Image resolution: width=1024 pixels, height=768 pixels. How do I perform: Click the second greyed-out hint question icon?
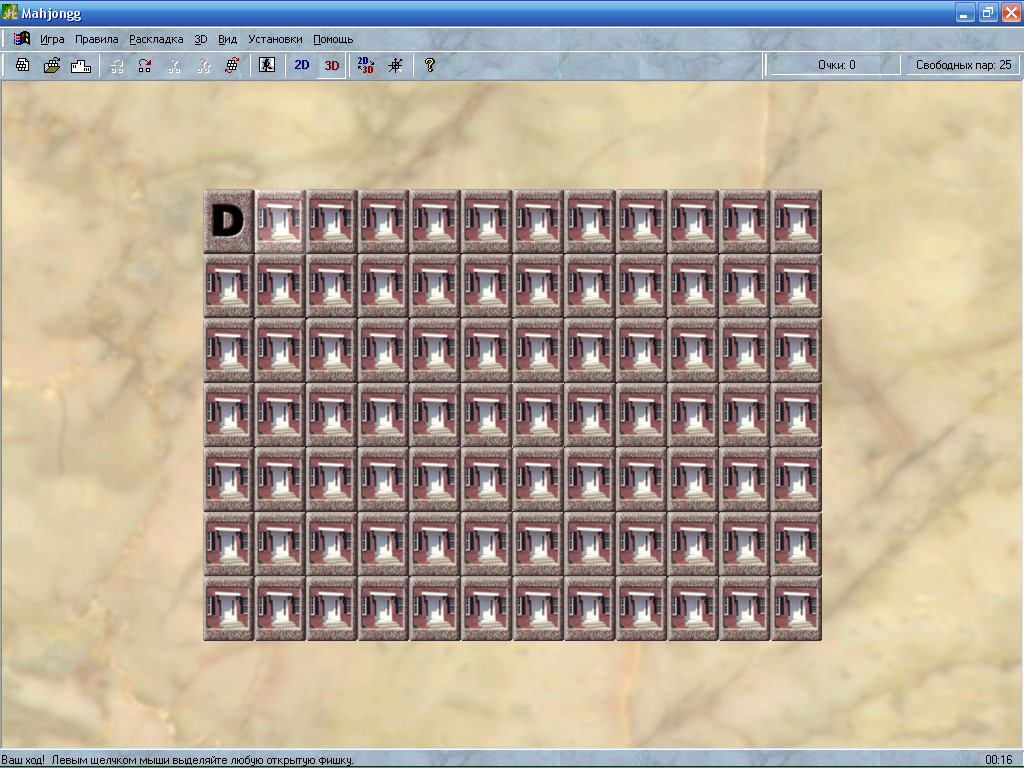tap(204, 65)
